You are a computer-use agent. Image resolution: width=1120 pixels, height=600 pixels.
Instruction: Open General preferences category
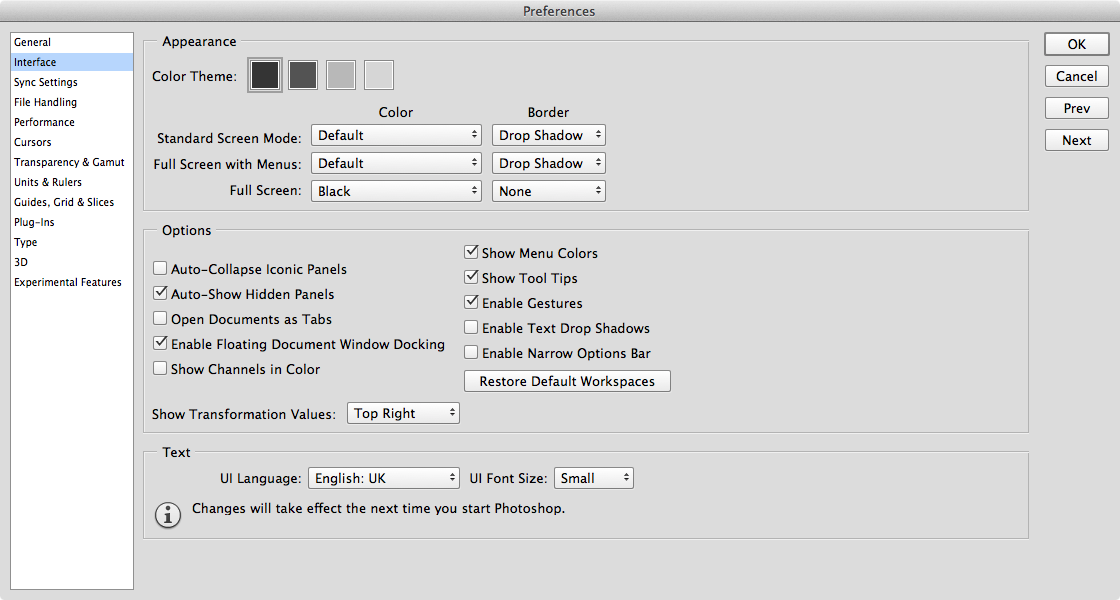[x=72, y=42]
